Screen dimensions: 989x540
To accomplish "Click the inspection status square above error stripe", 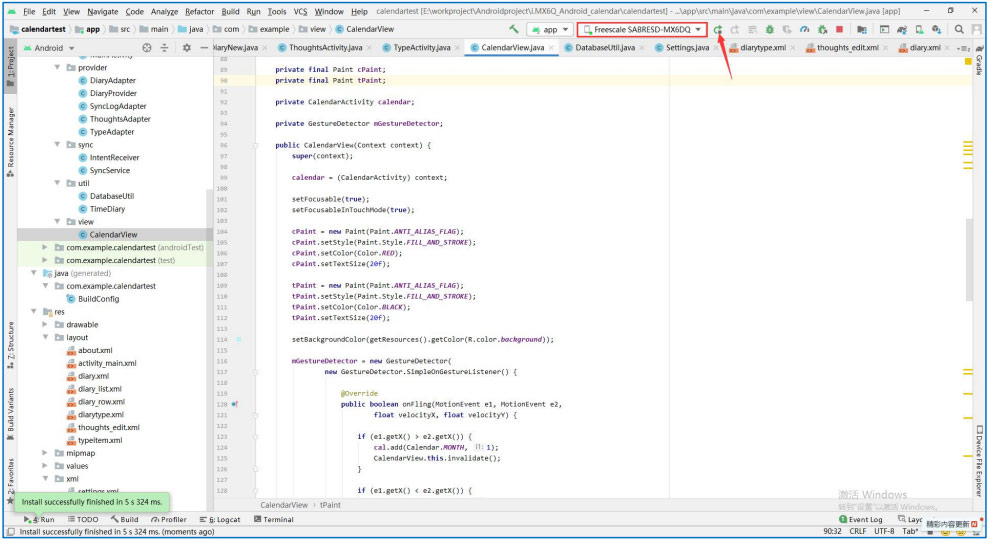I will tap(968, 61).
